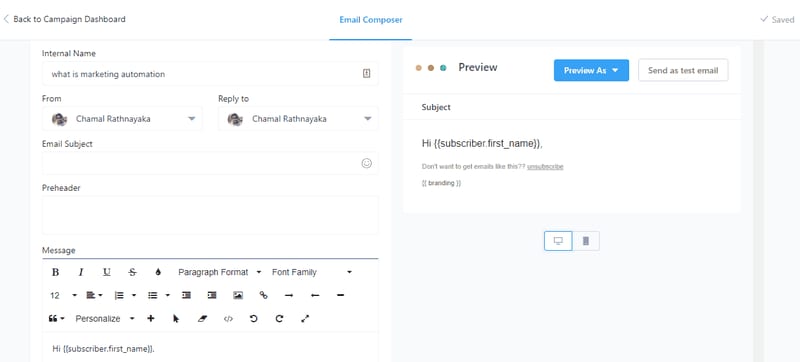Clear formatting with the eraser icon

pos(203,319)
